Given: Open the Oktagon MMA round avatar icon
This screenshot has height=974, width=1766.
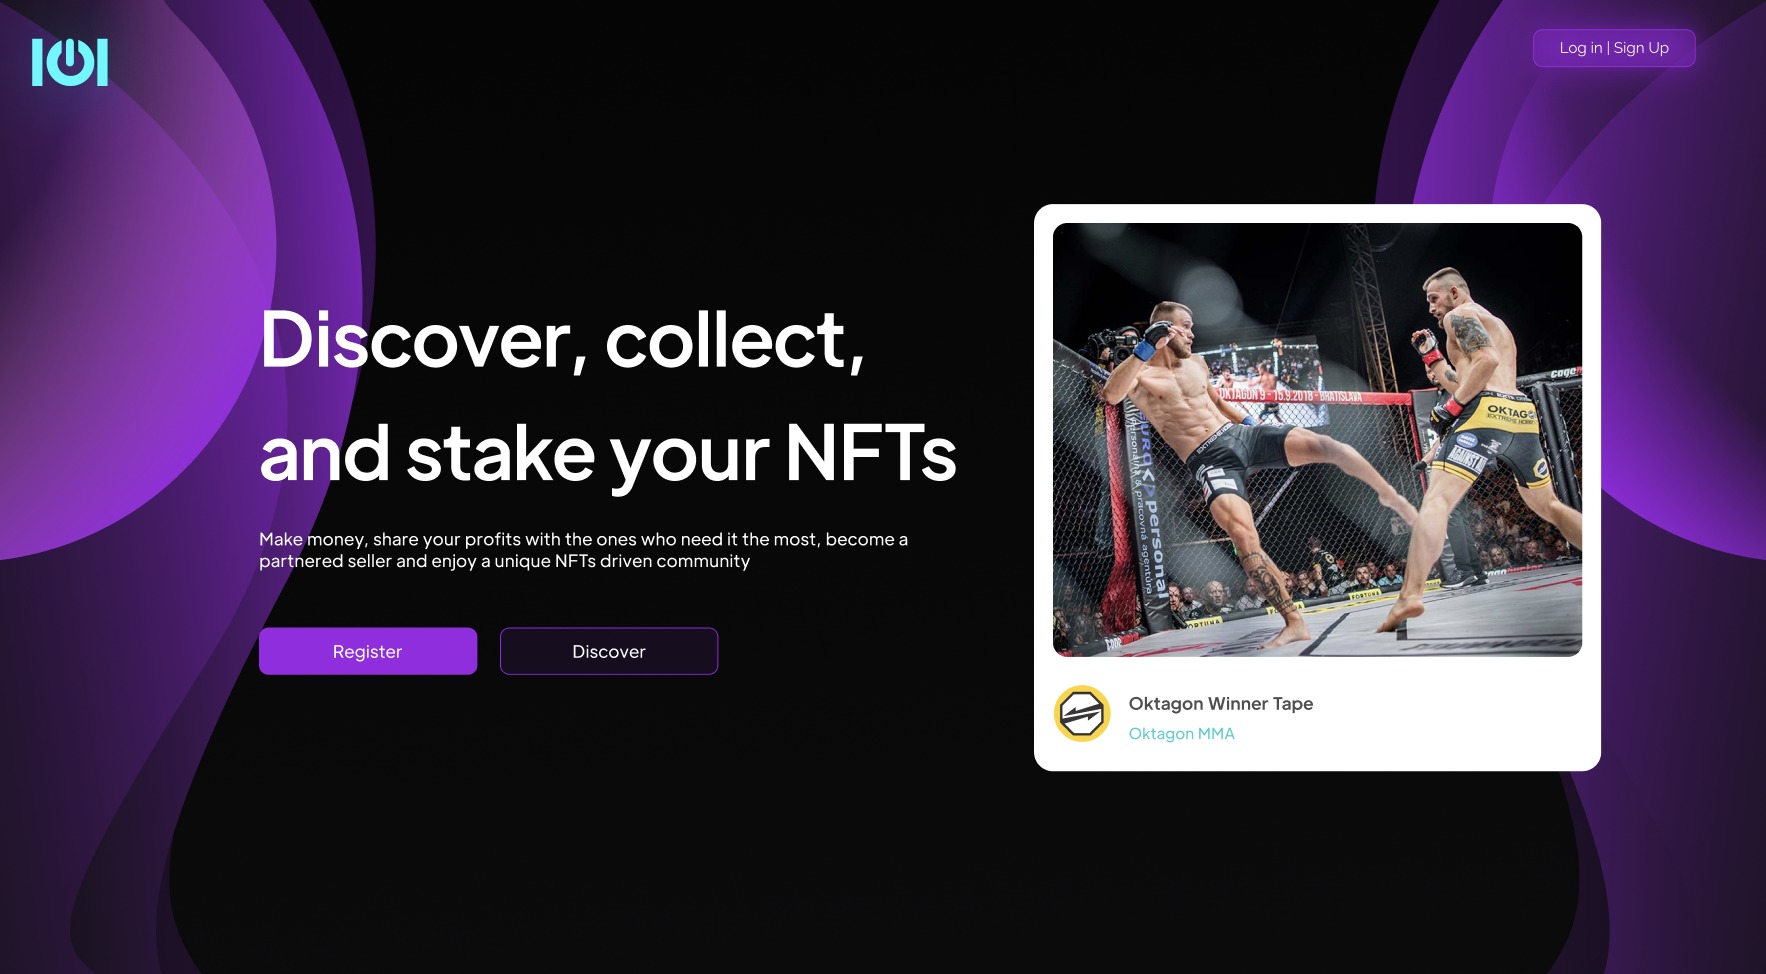Looking at the screenshot, I should [1082, 714].
